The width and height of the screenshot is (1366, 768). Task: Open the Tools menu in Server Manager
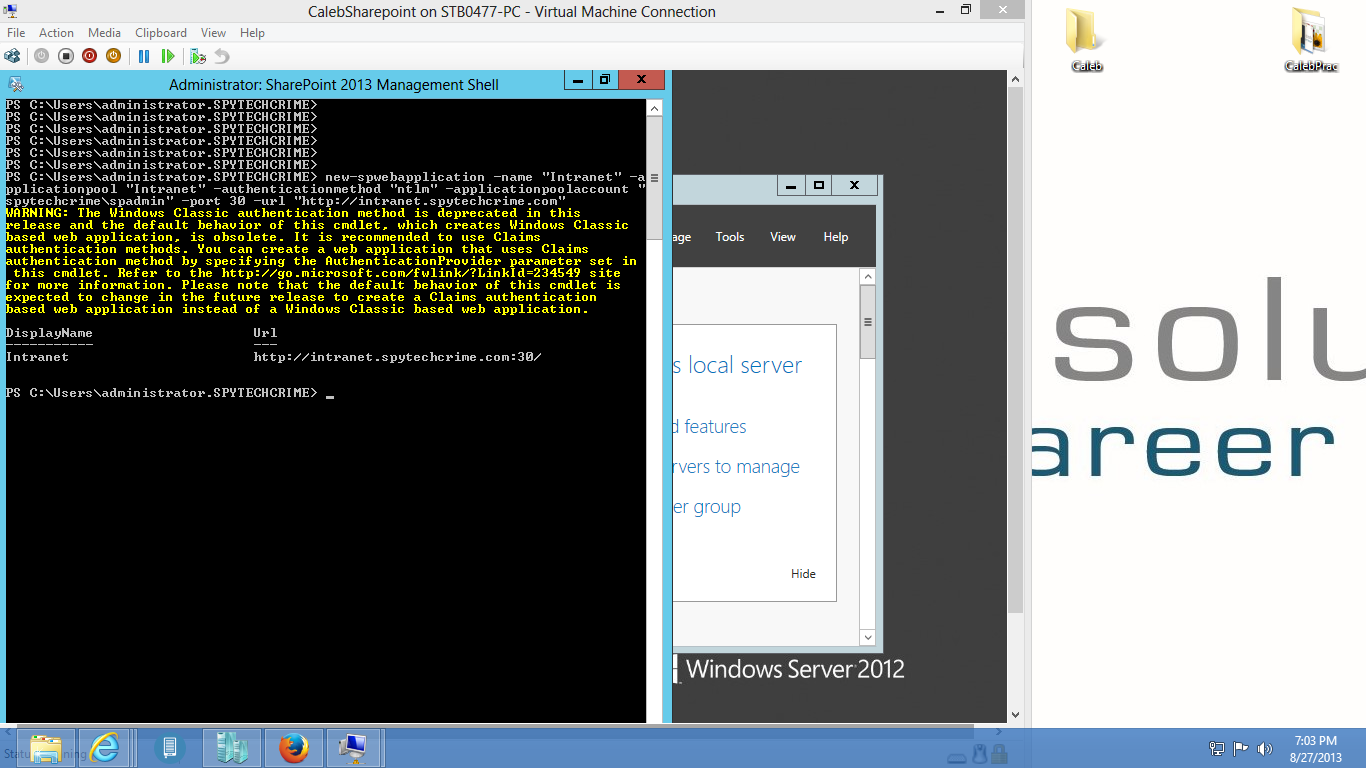730,237
